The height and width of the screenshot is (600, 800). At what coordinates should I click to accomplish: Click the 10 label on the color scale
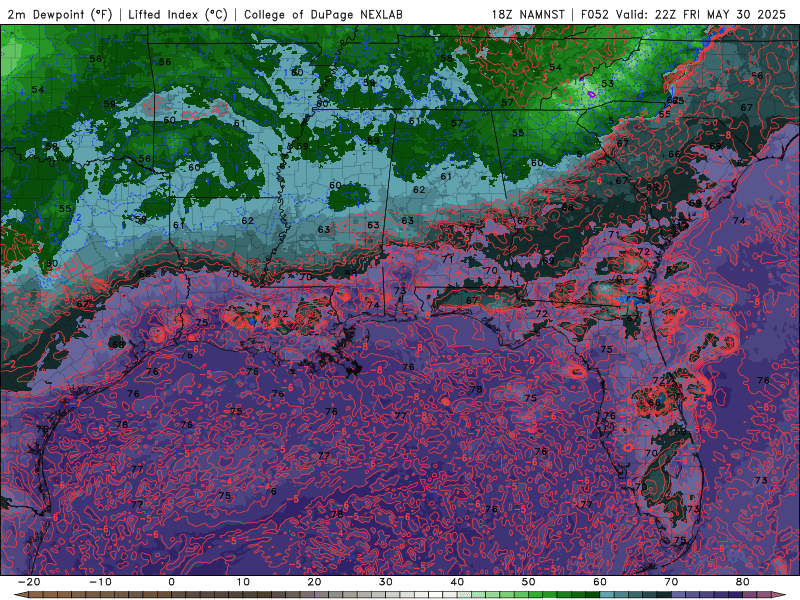(243, 582)
